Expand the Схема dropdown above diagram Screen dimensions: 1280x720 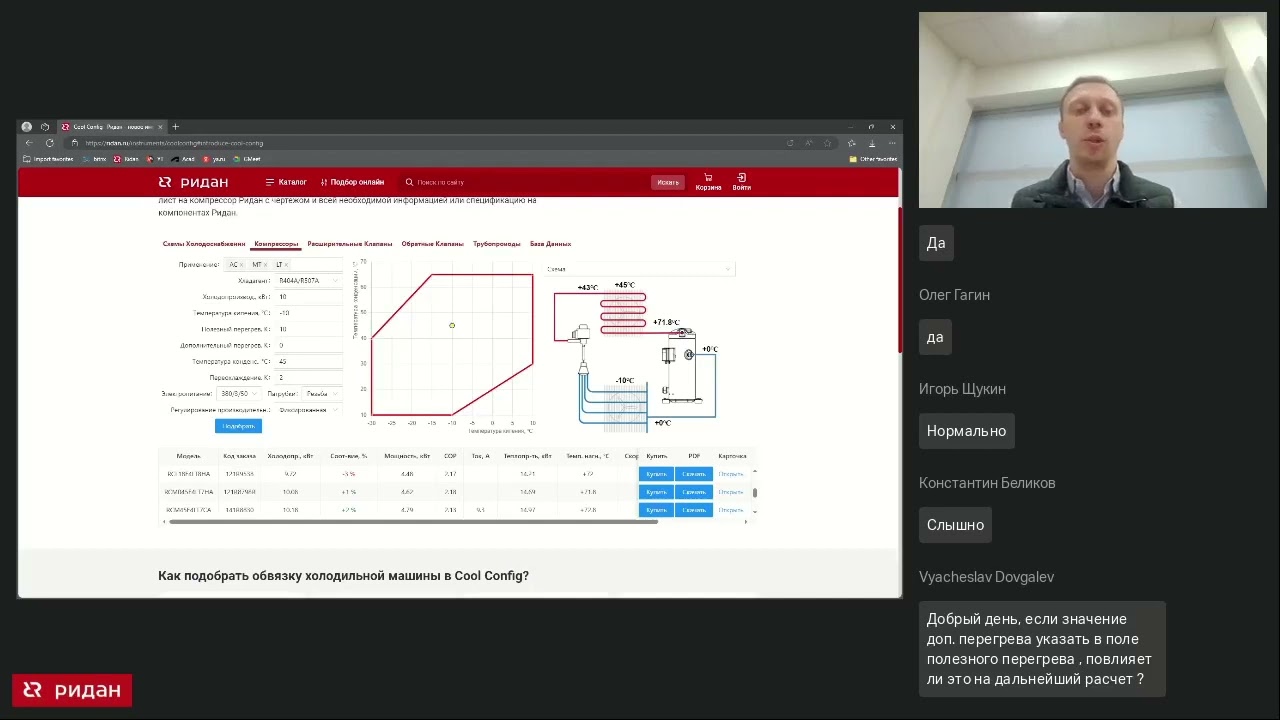coord(640,269)
